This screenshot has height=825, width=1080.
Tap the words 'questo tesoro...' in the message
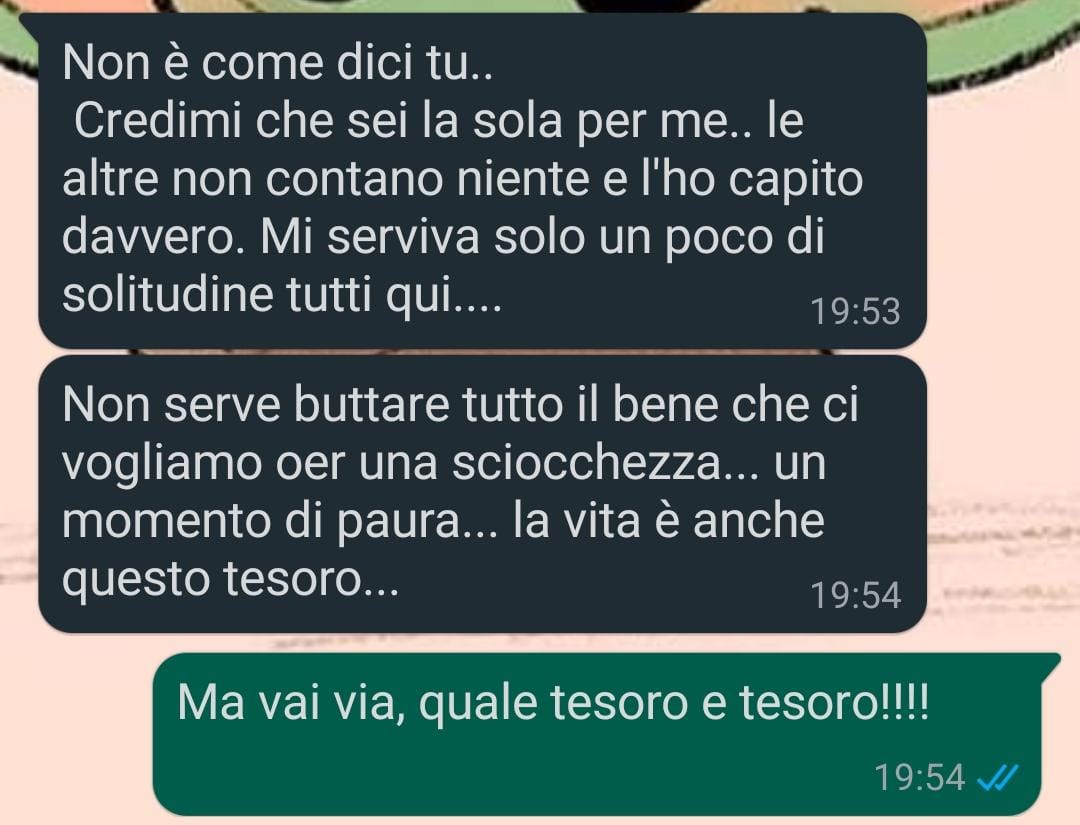[230, 580]
